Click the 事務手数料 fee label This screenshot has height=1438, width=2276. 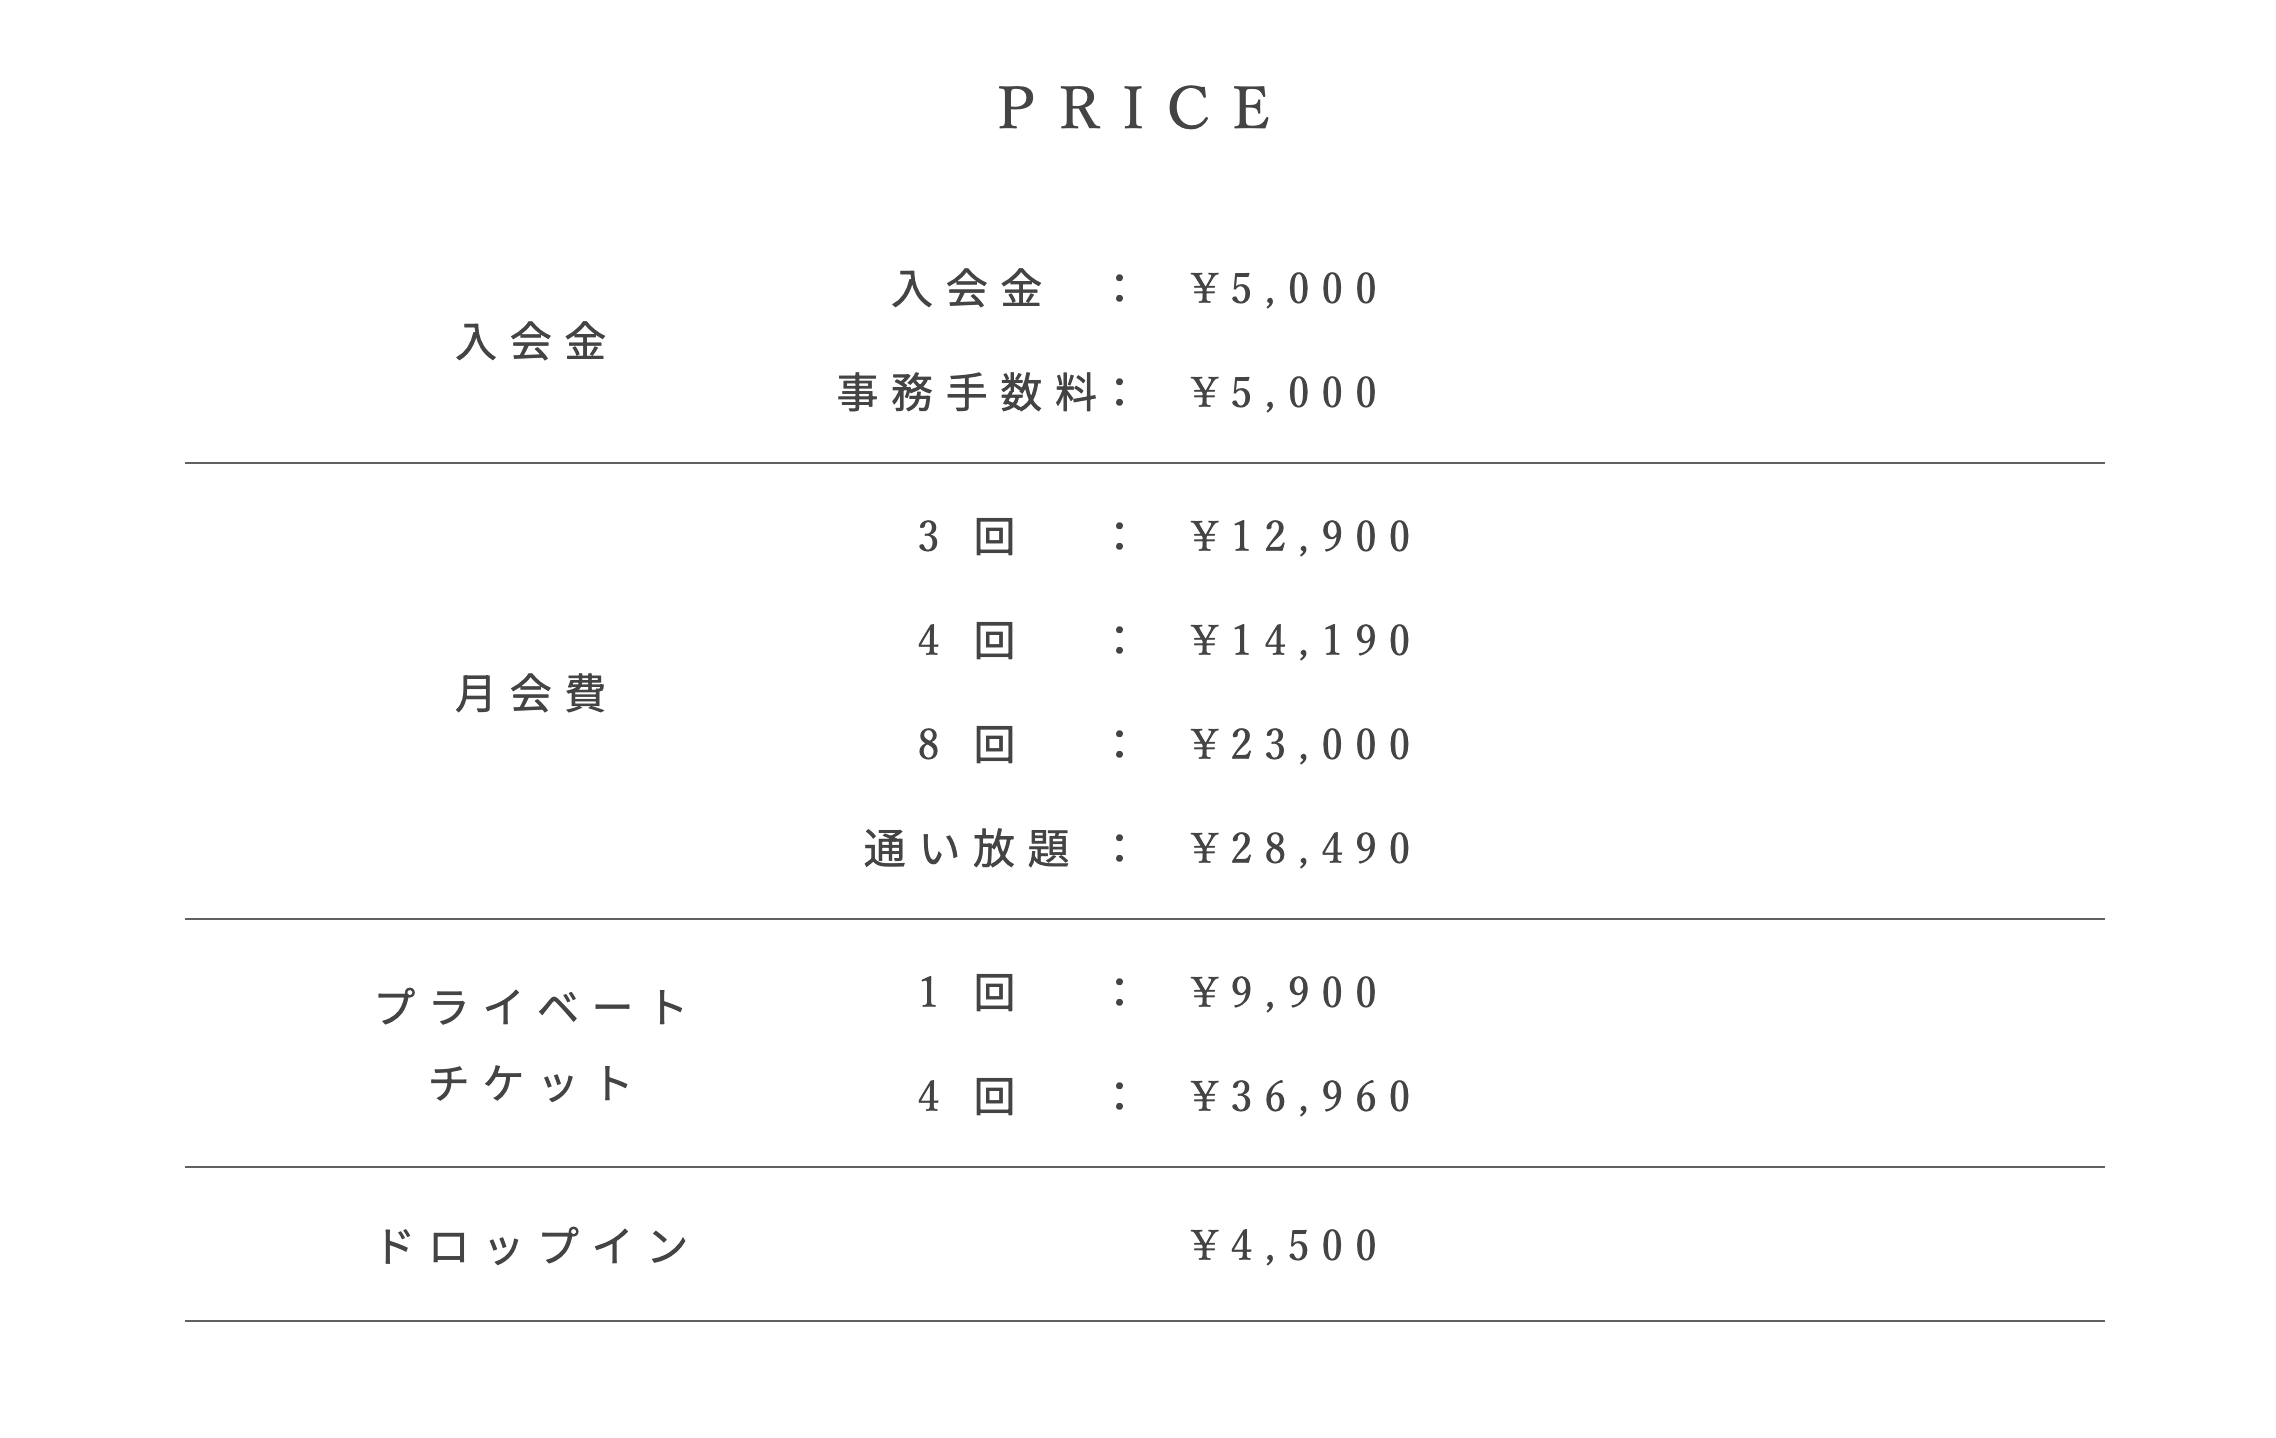tap(967, 393)
